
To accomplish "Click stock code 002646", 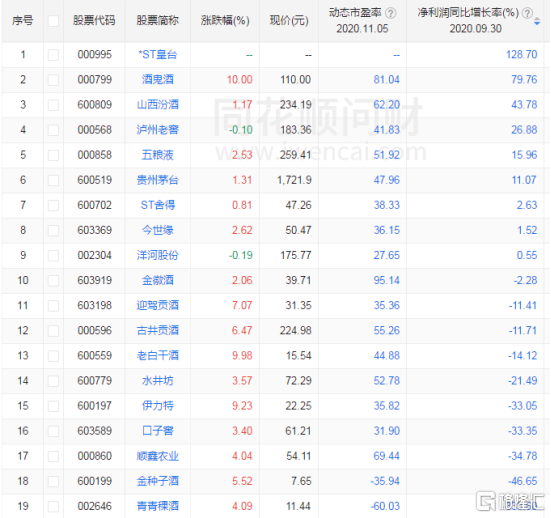I will click(x=95, y=506).
